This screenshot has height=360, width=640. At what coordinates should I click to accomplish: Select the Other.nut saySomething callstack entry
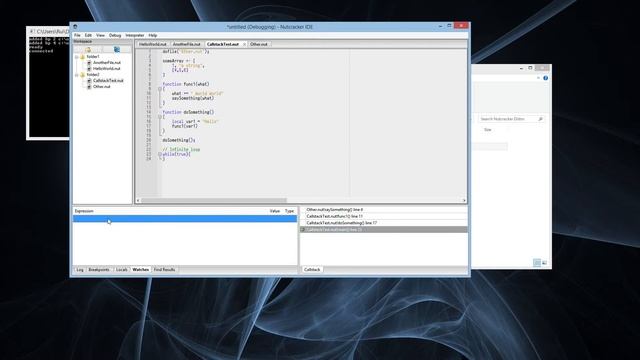pyautogui.click(x=384, y=209)
